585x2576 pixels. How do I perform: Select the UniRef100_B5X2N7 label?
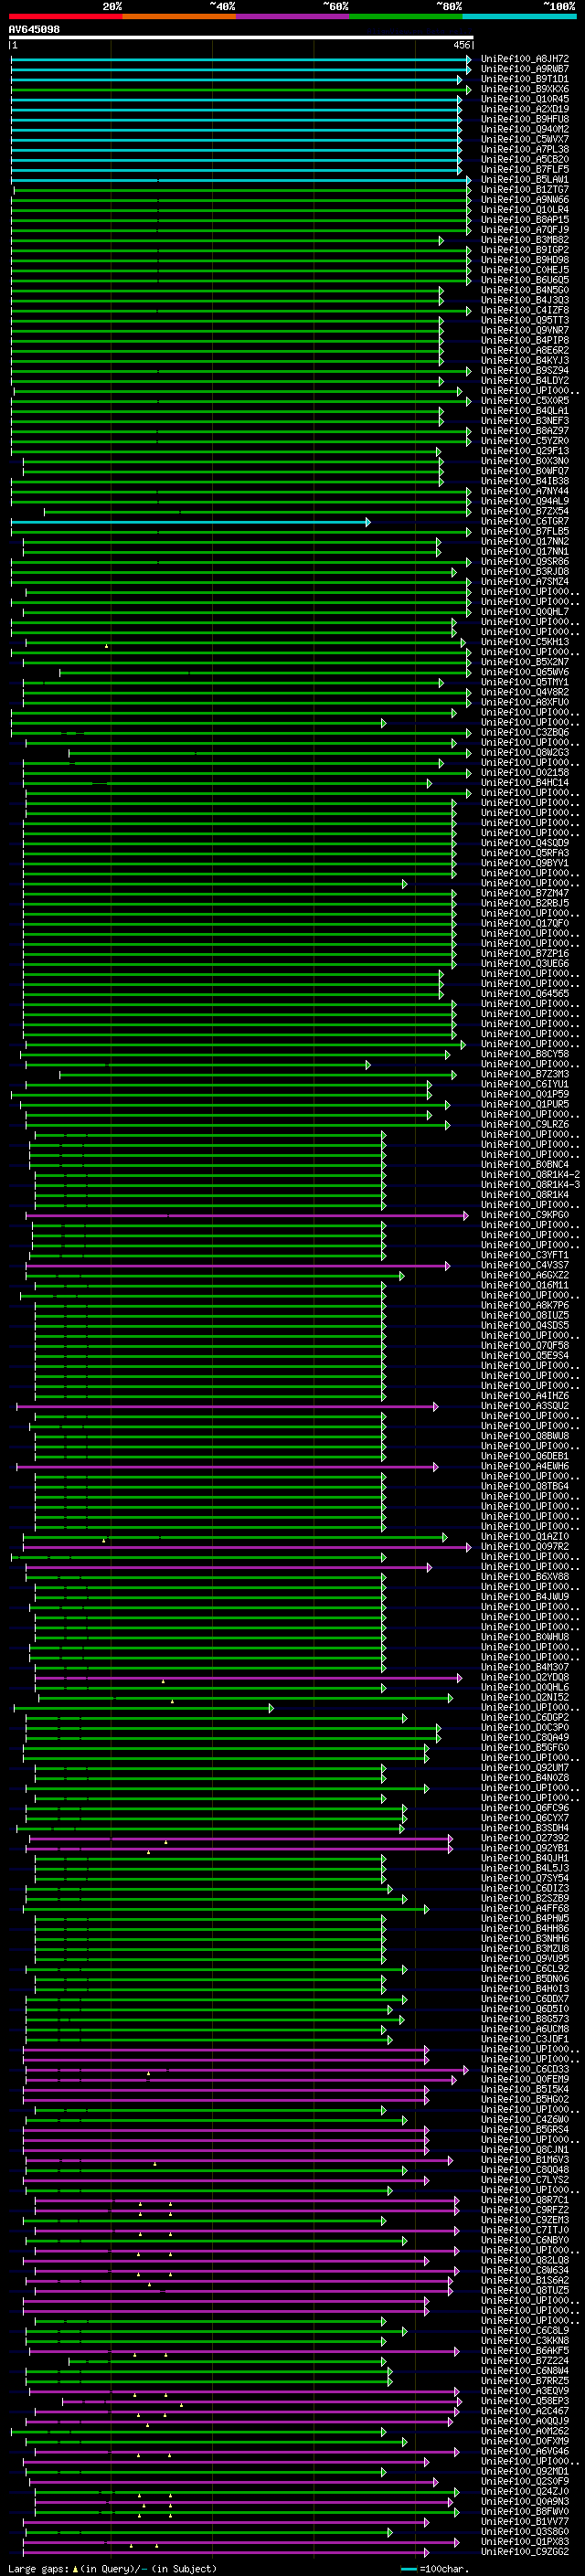[525, 662]
